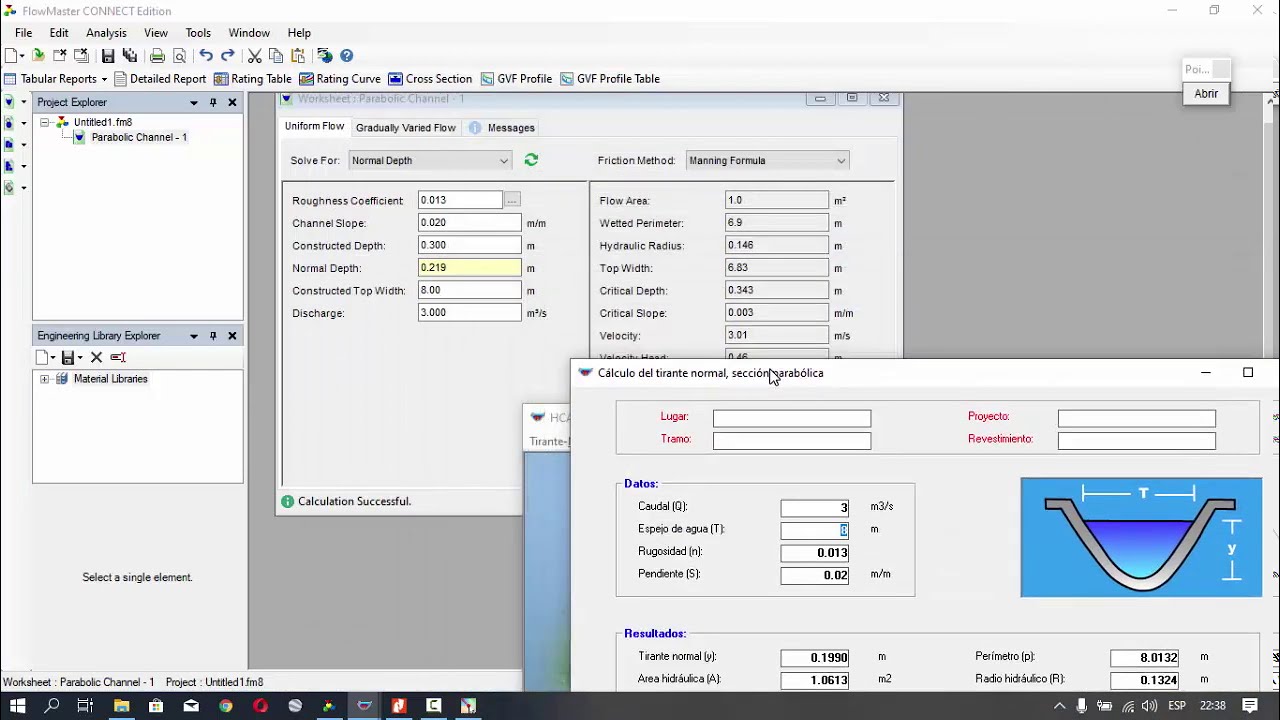Open File Explorer from the taskbar
This screenshot has height=720, width=1280.
121,706
